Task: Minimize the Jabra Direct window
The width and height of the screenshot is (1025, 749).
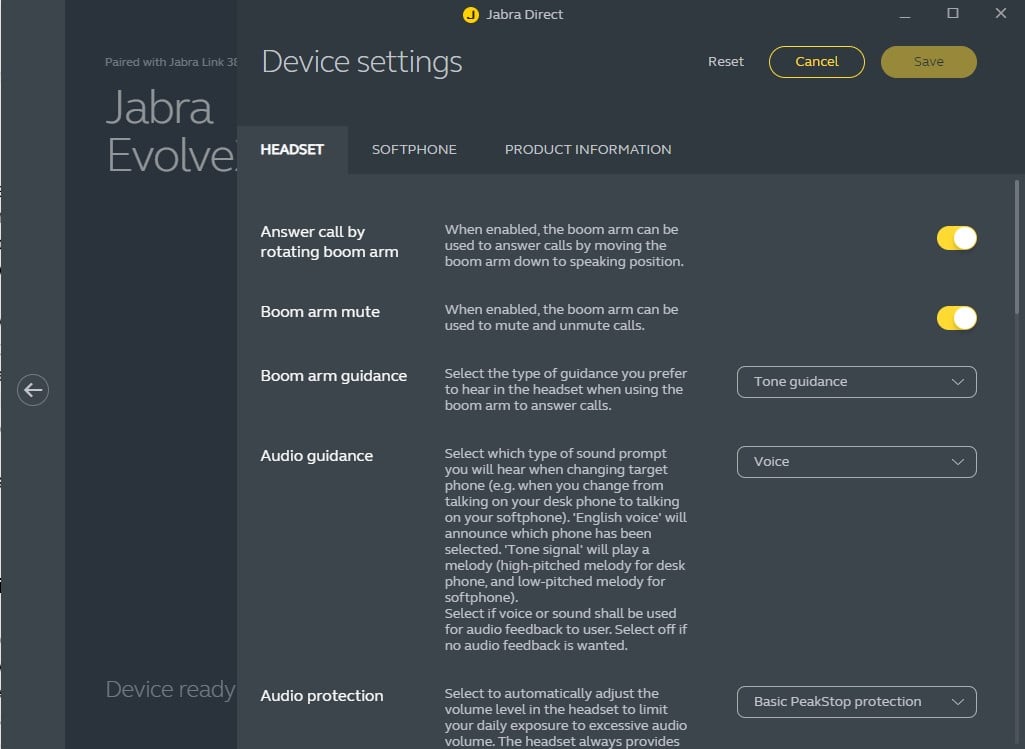Action: point(905,14)
